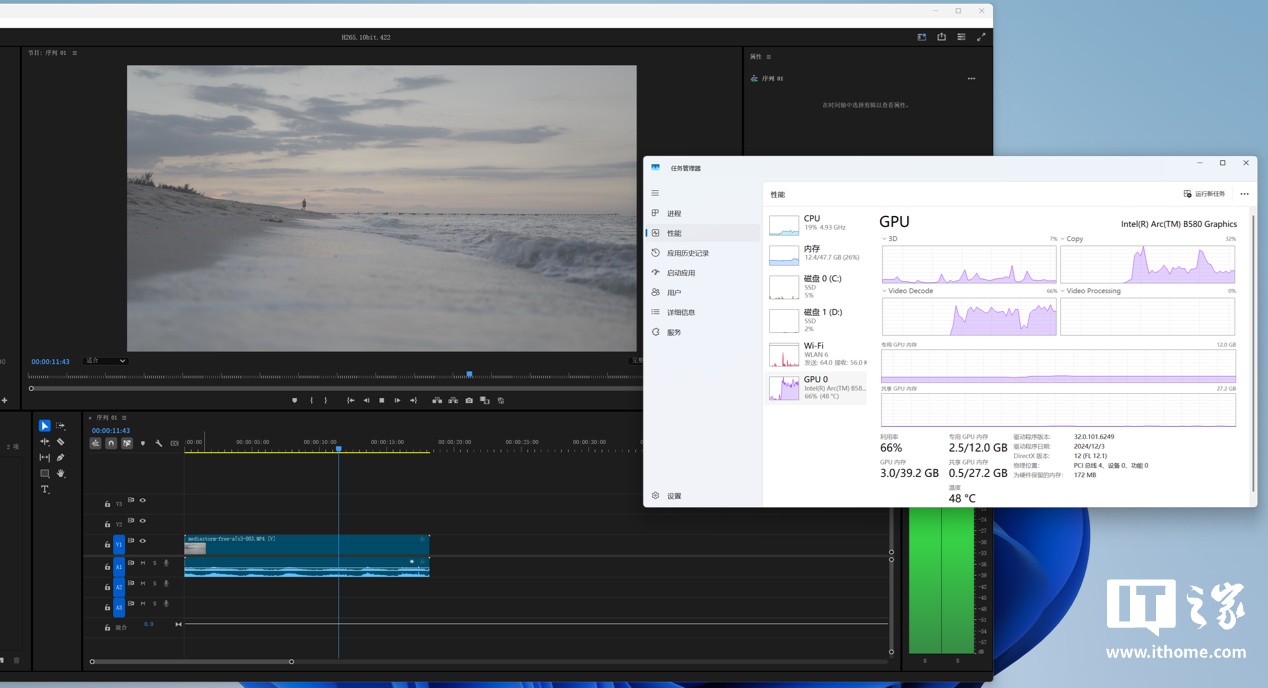Open the Task Manager three-dots more menu
The image size is (1268, 688).
(x=1244, y=194)
